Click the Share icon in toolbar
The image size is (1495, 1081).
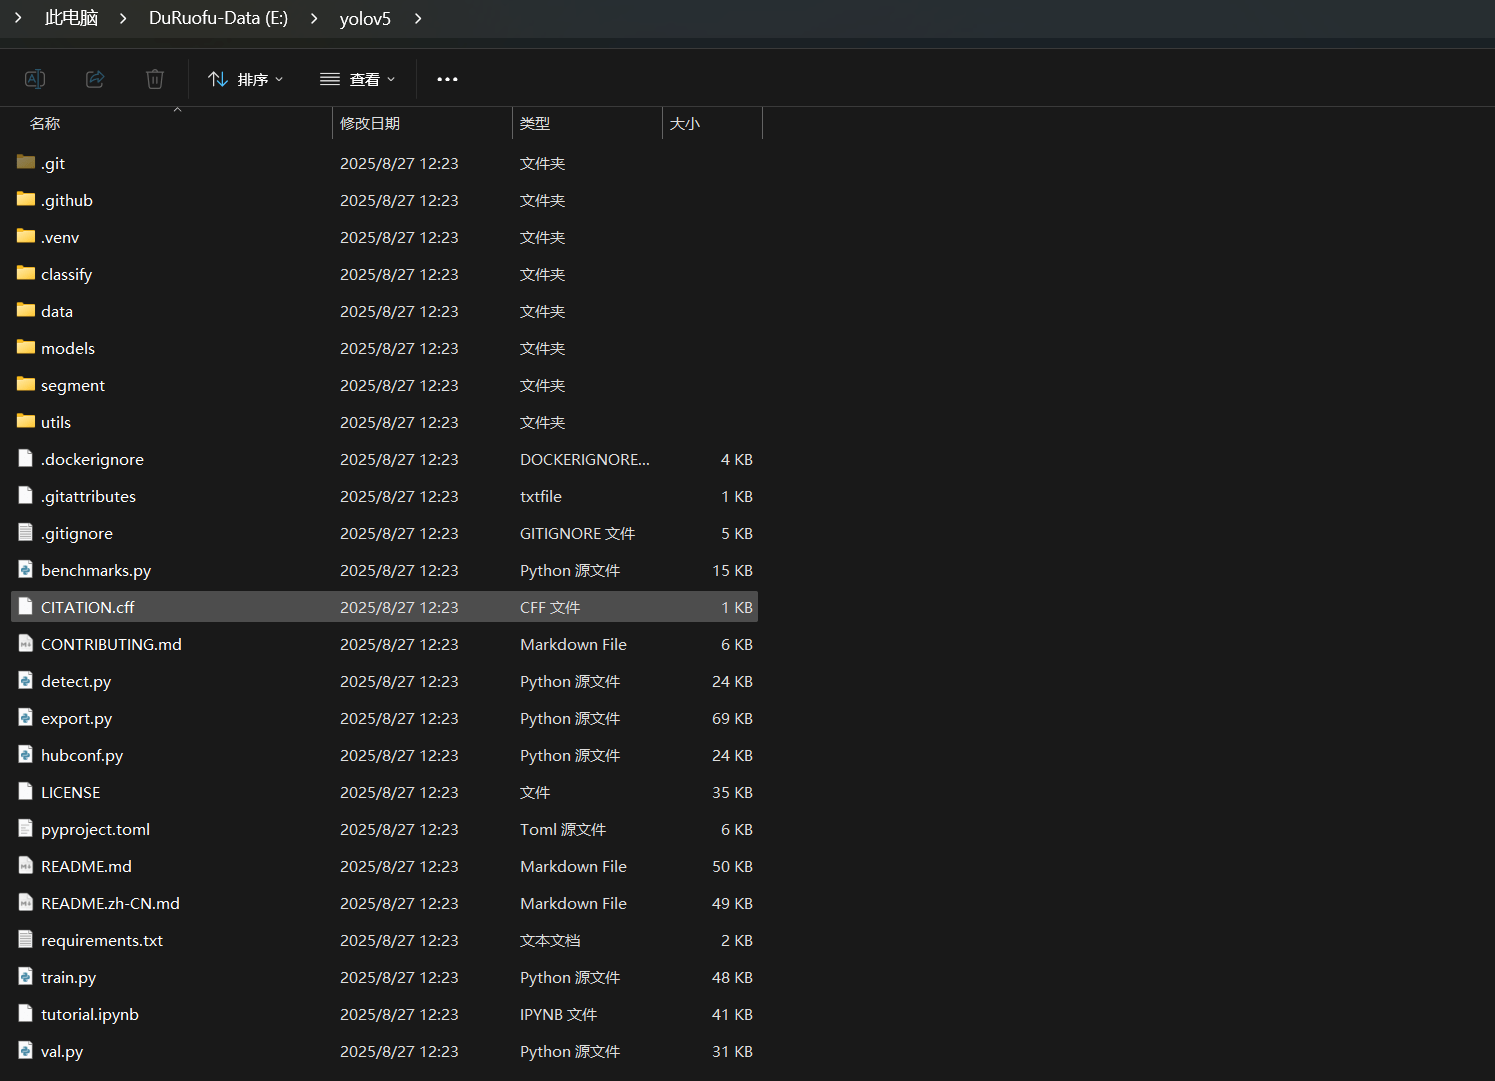(95, 79)
